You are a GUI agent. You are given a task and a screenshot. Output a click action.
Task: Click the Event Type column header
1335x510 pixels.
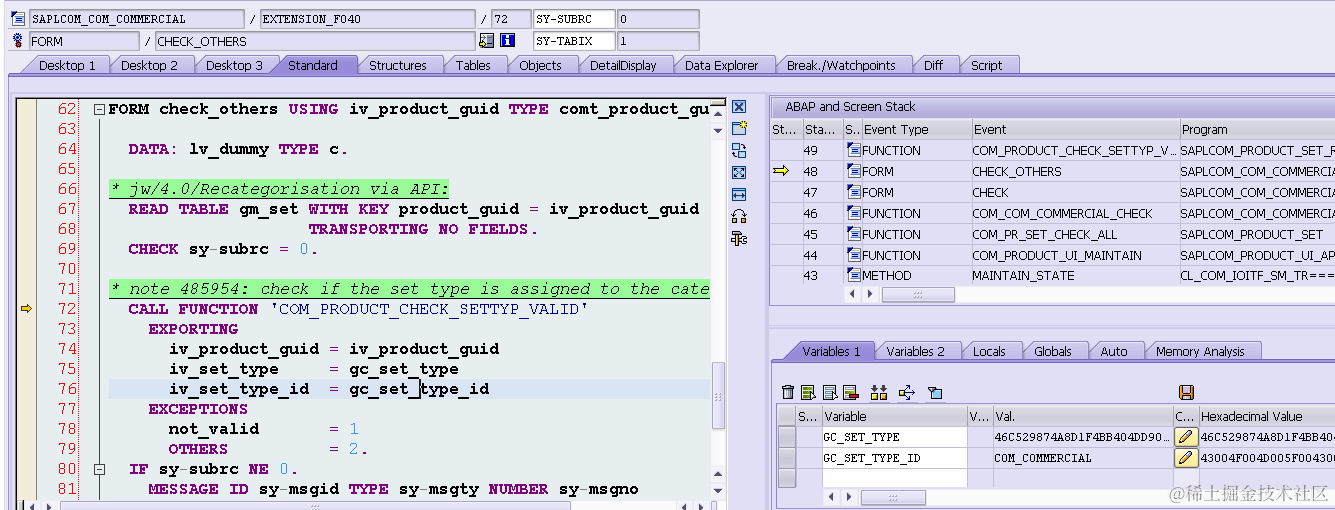[x=916, y=129]
